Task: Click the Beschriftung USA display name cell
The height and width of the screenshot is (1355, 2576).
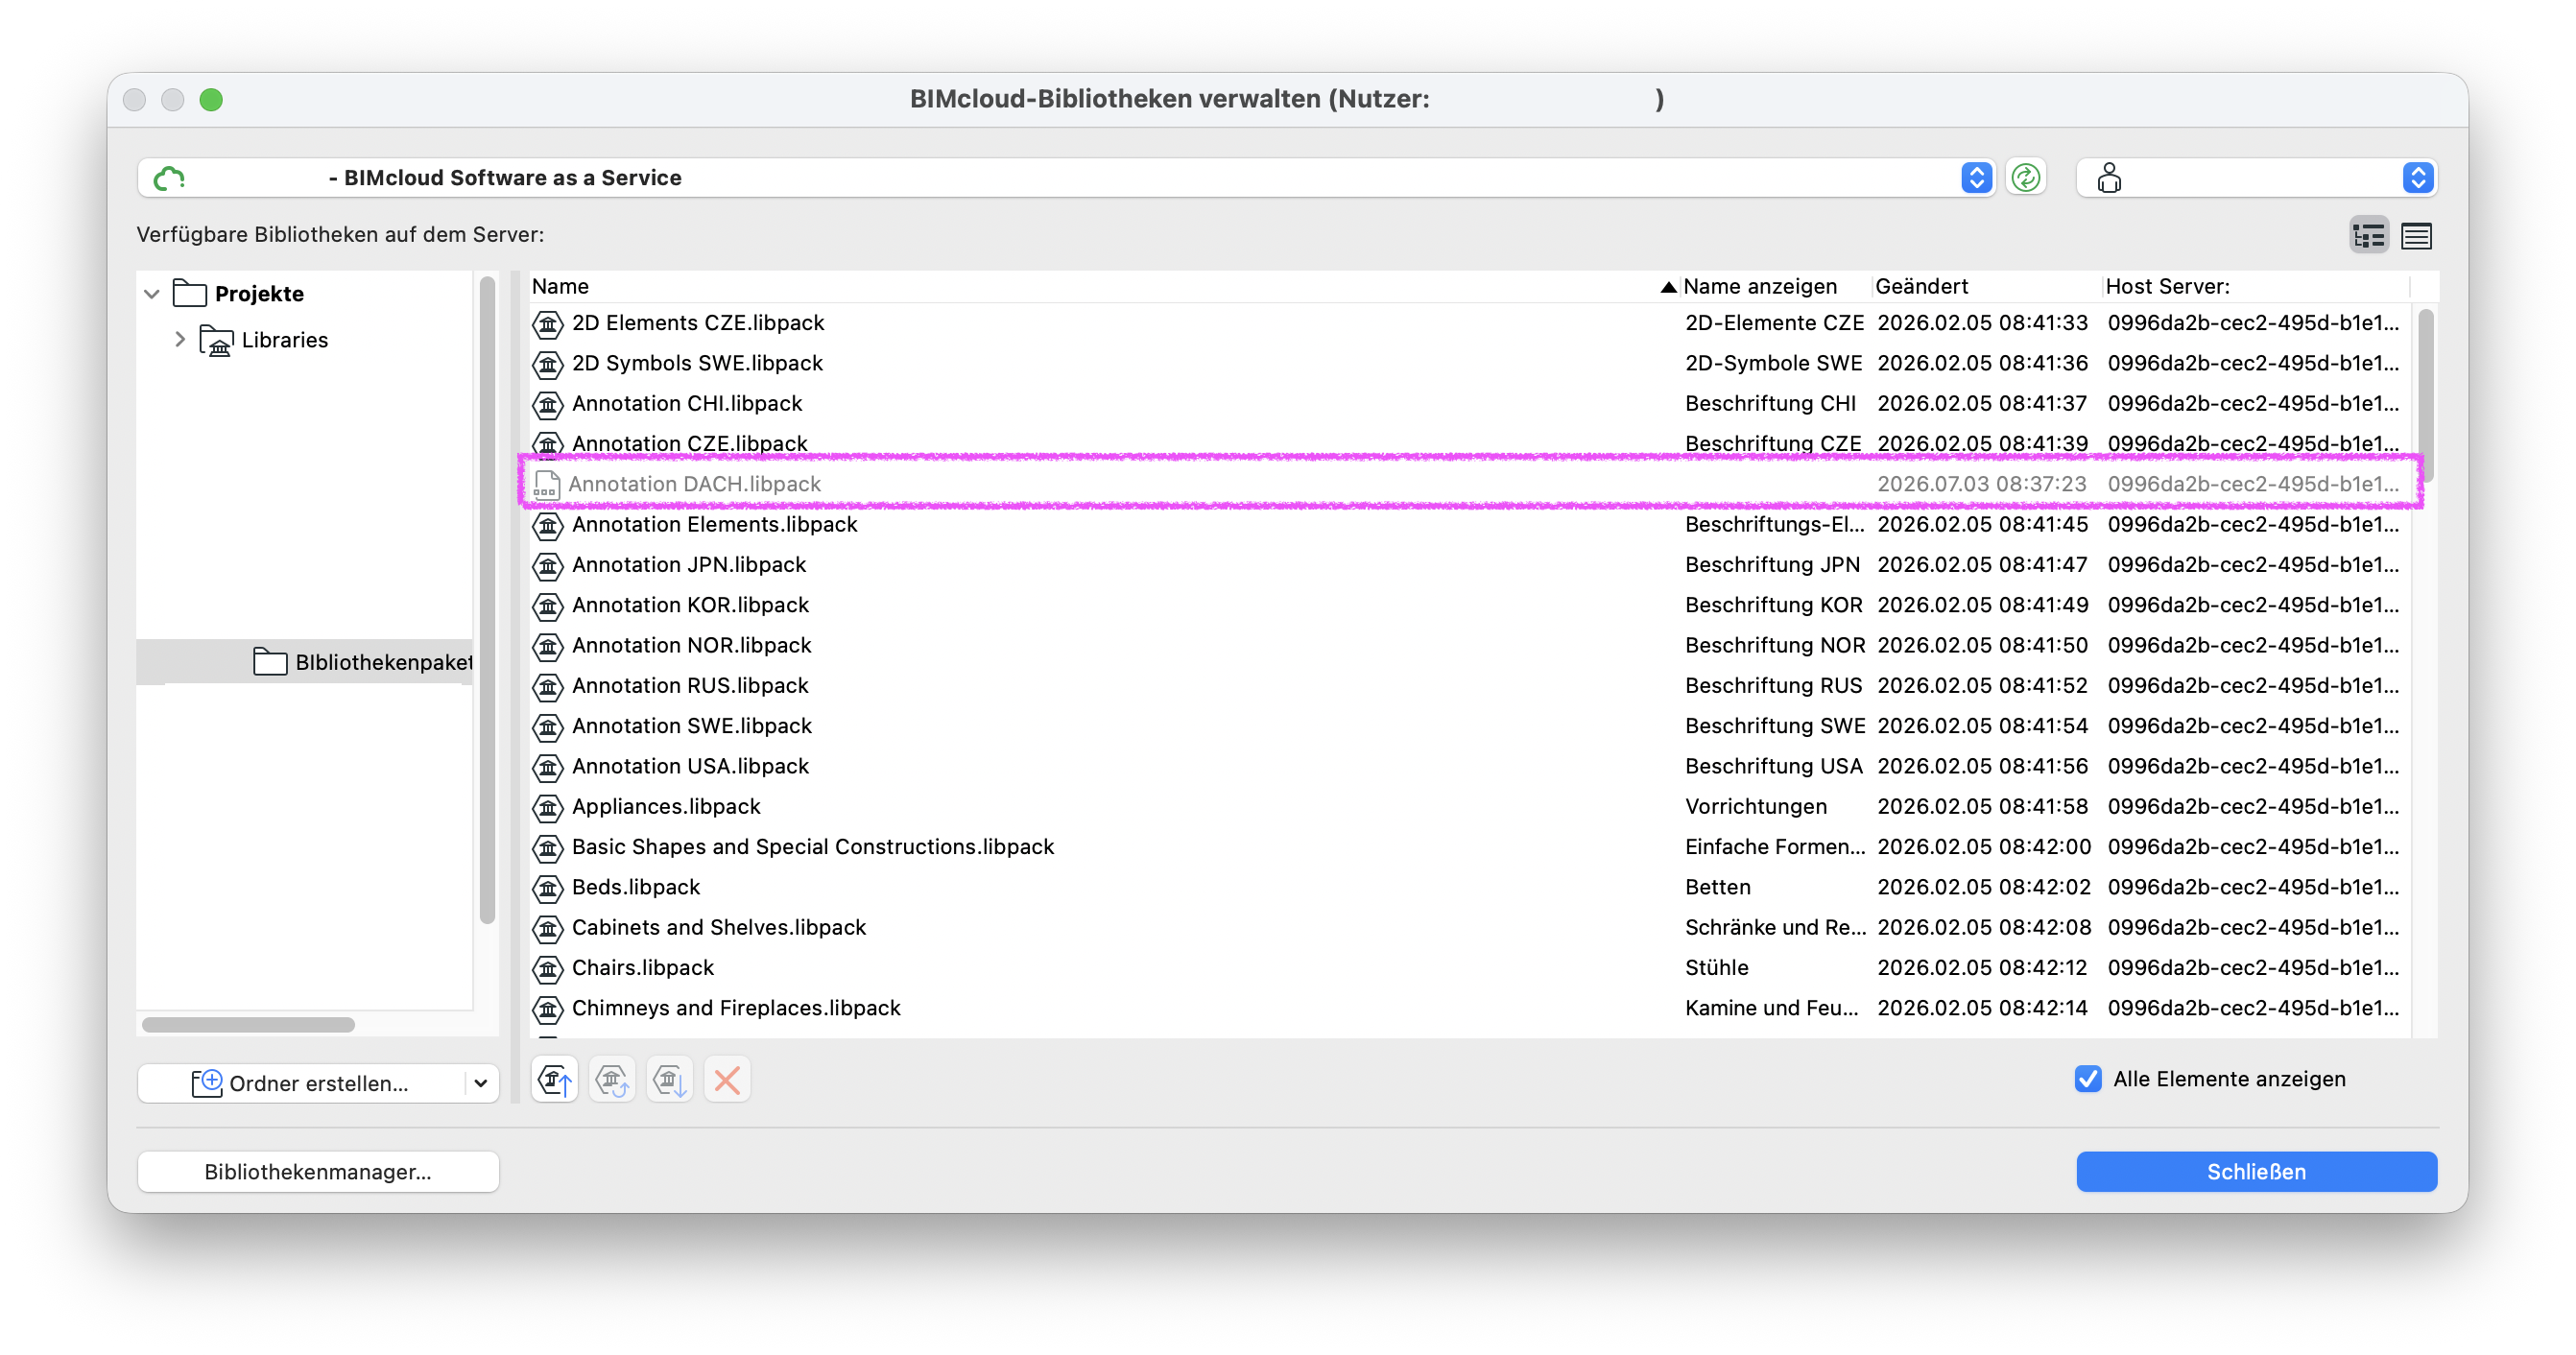Action: [1773, 767]
